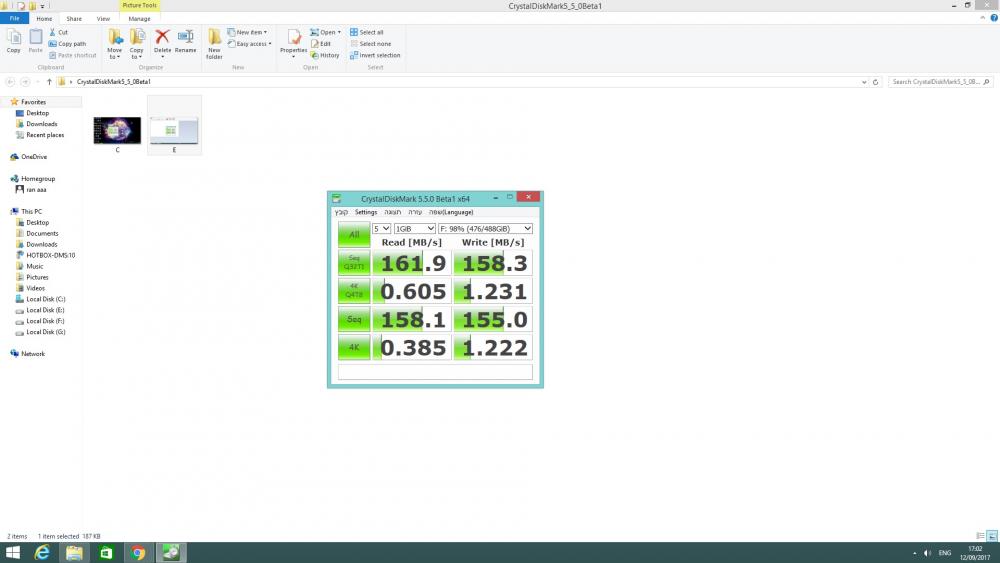The height and width of the screenshot is (563, 1000).
Task: Create a New folder from the ribbon
Action: tap(214, 44)
